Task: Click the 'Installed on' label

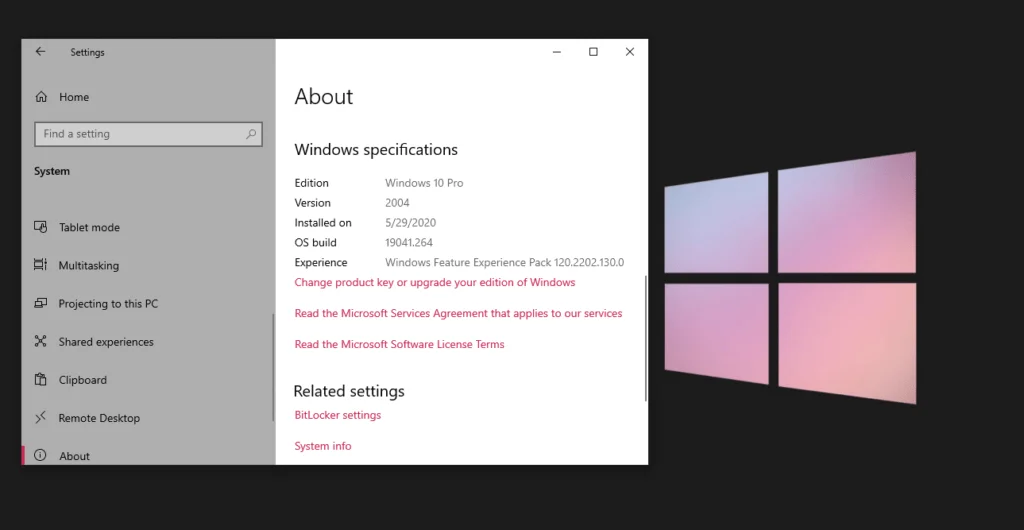Action: coord(323,223)
